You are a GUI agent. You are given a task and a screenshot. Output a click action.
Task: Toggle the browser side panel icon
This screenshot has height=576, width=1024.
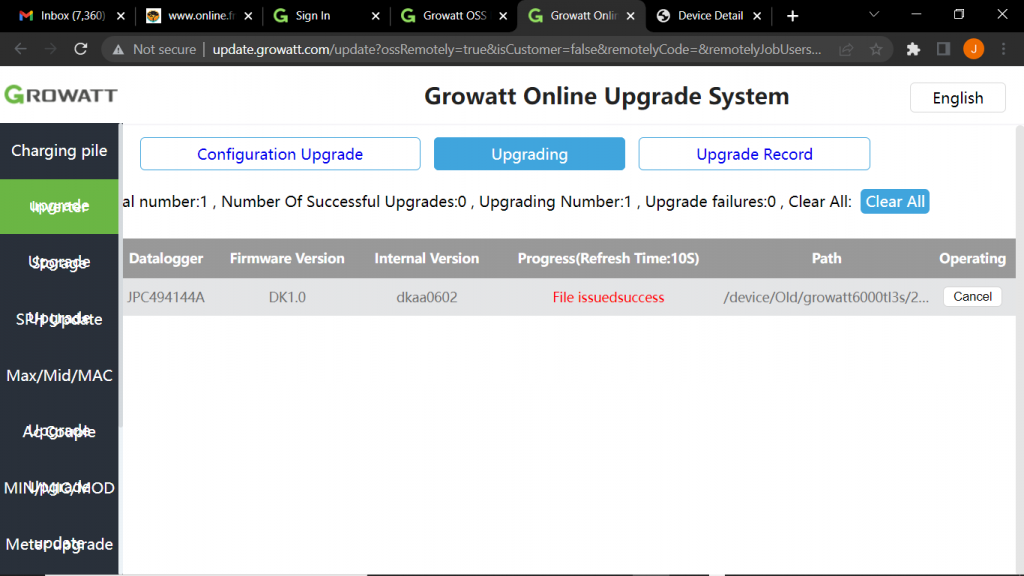(x=943, y=49)
